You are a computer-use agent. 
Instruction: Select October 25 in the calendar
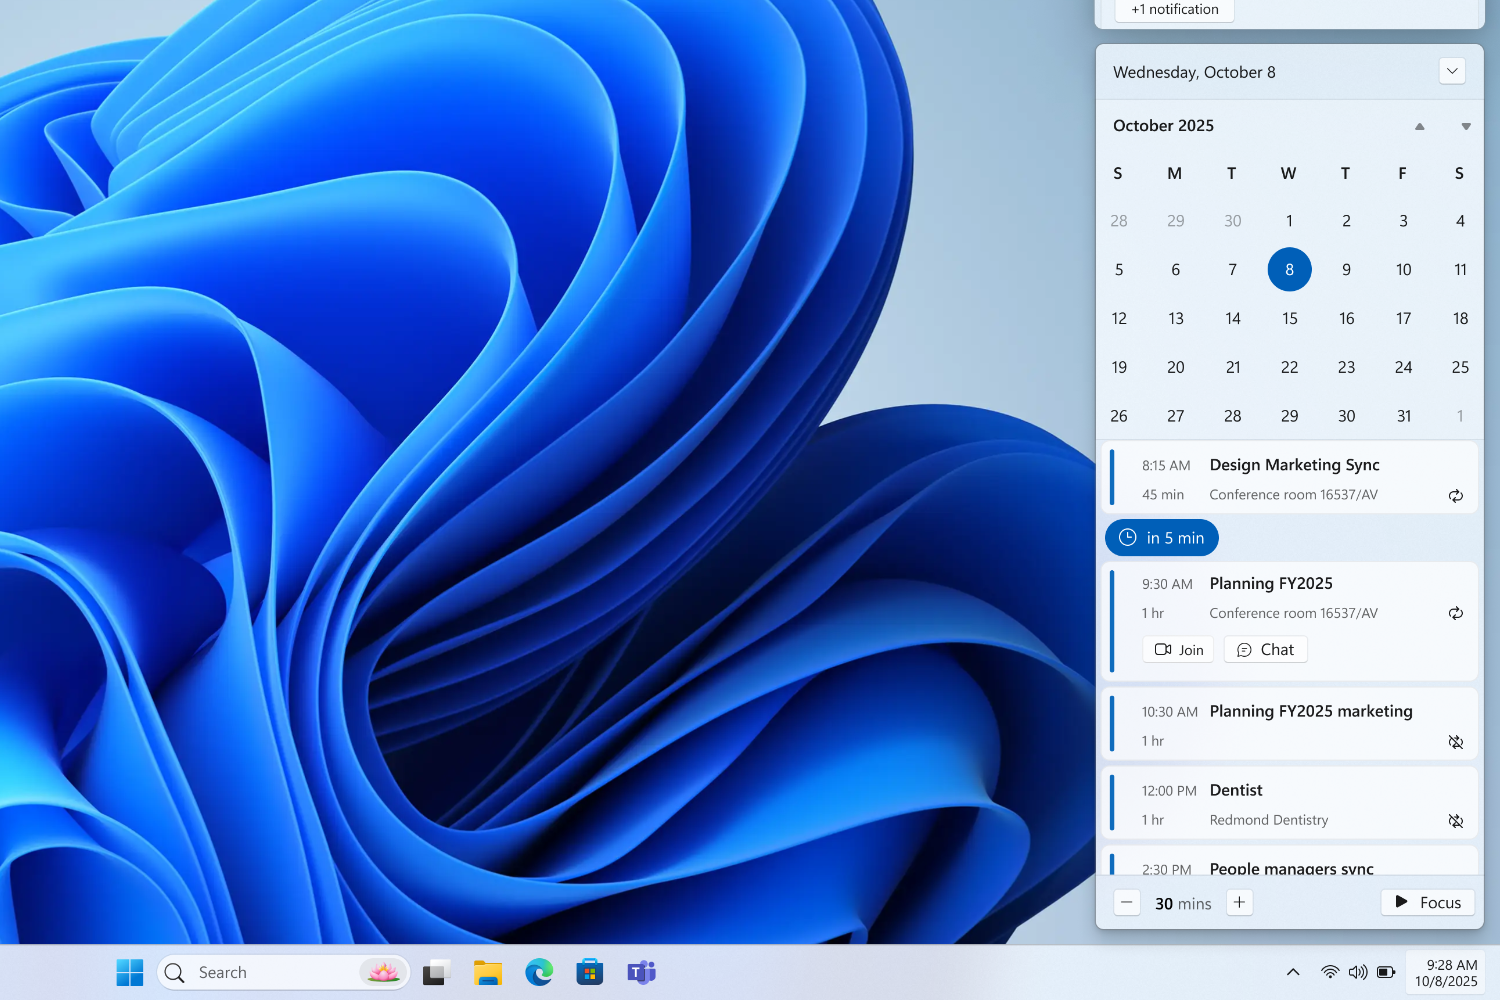pos(1460,368)
